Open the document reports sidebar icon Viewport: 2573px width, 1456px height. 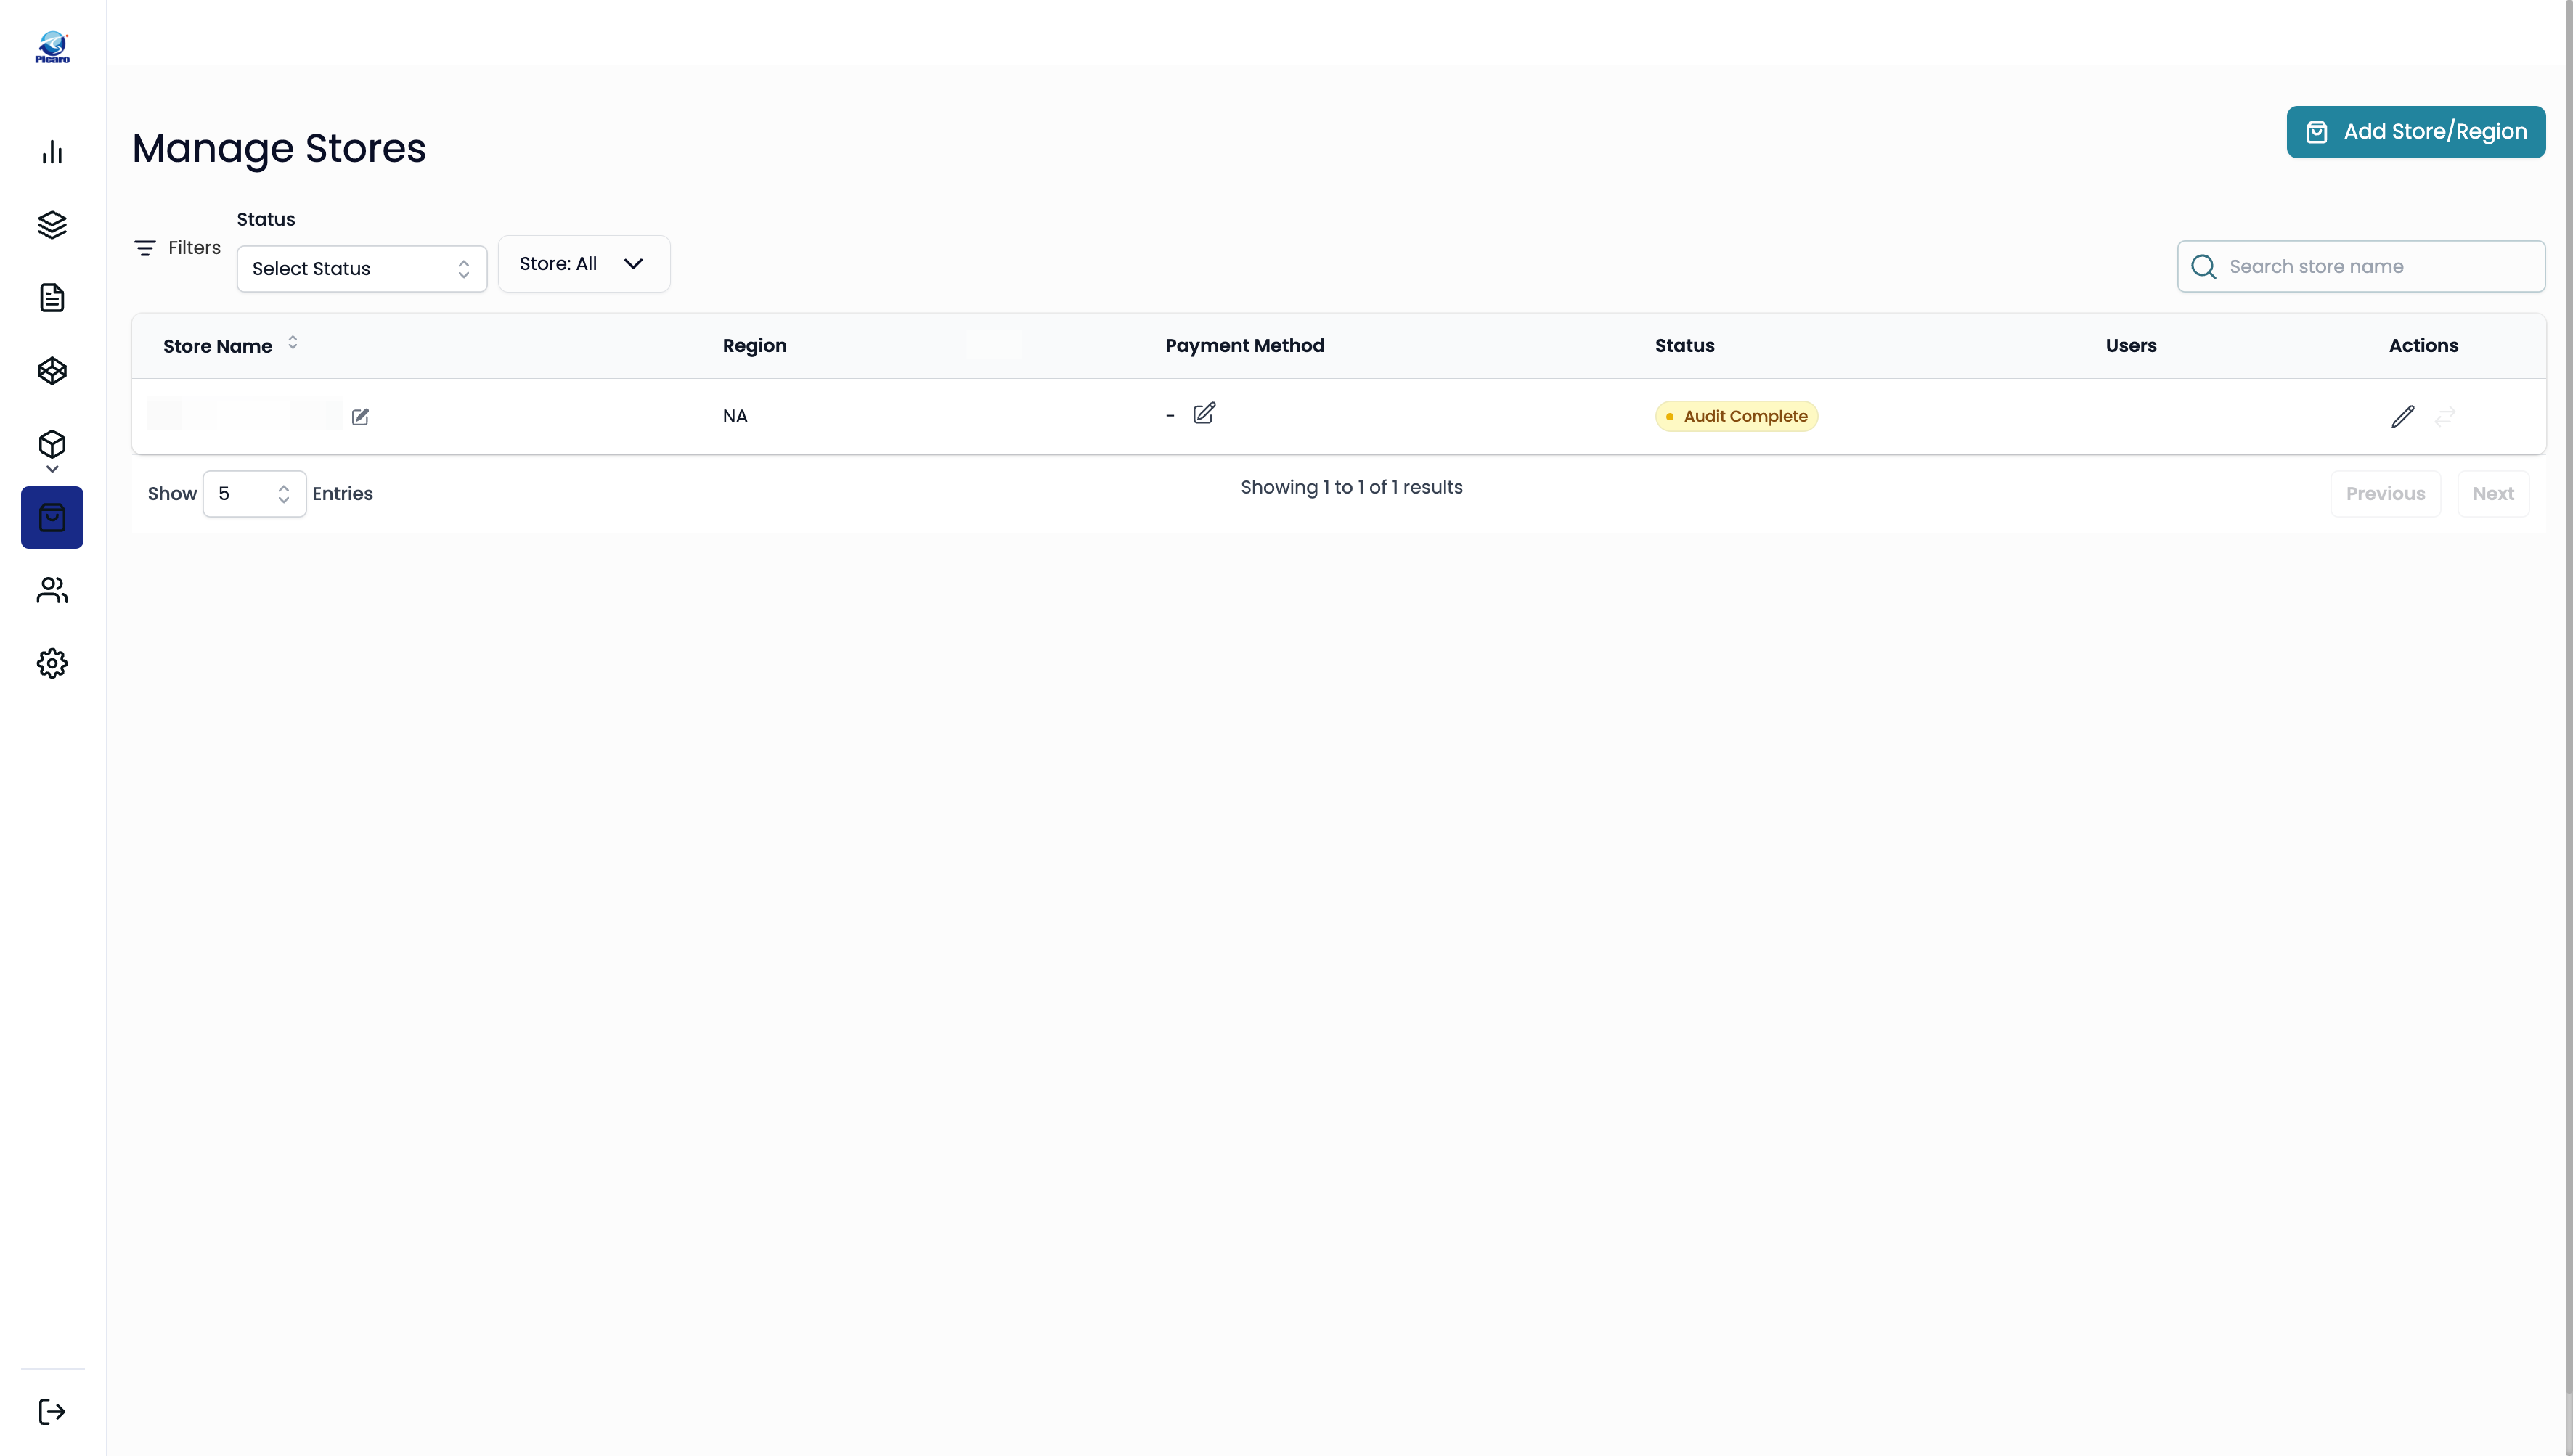click(52, 298)
